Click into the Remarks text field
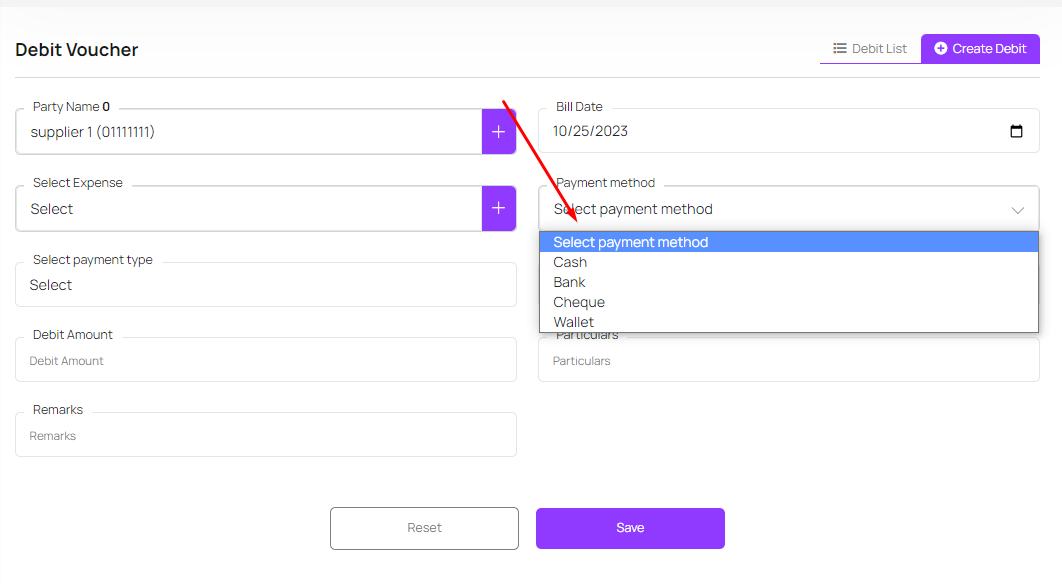 (x=265, y=436)
